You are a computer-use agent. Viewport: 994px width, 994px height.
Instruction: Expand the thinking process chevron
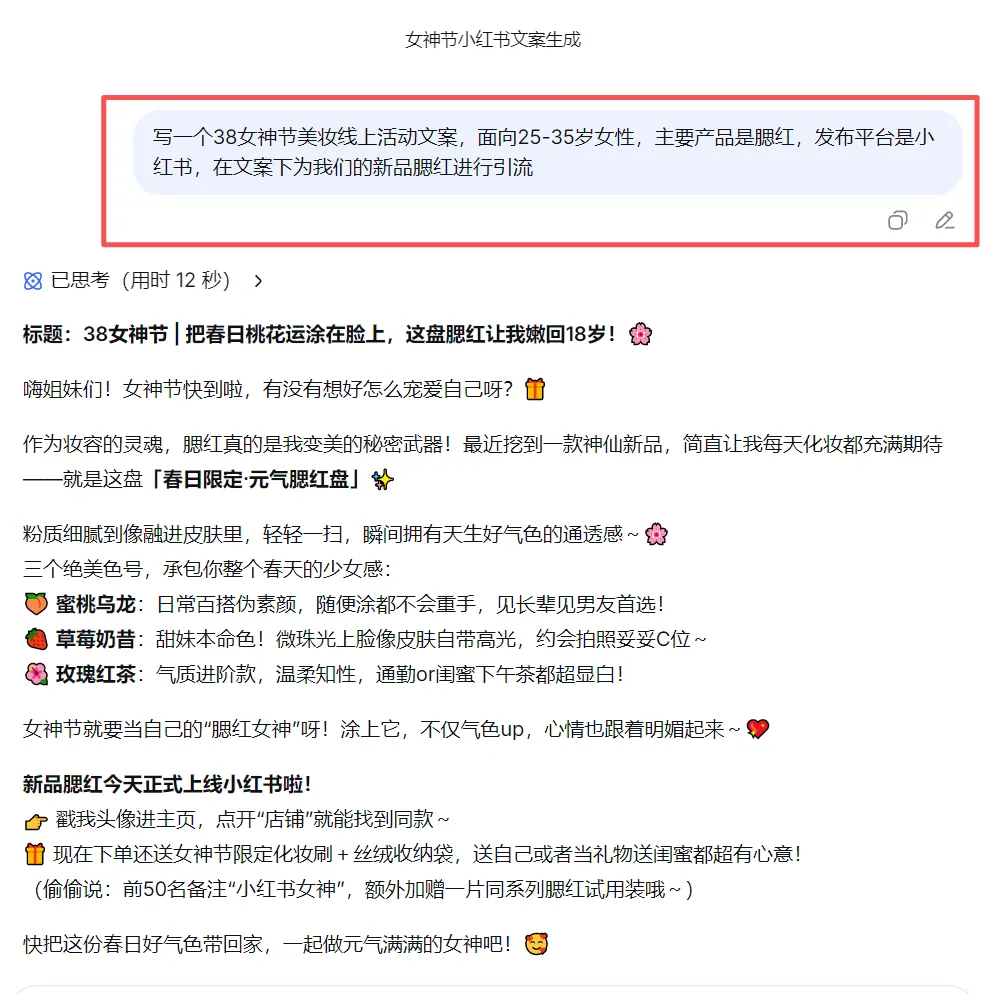pos(258,281)
